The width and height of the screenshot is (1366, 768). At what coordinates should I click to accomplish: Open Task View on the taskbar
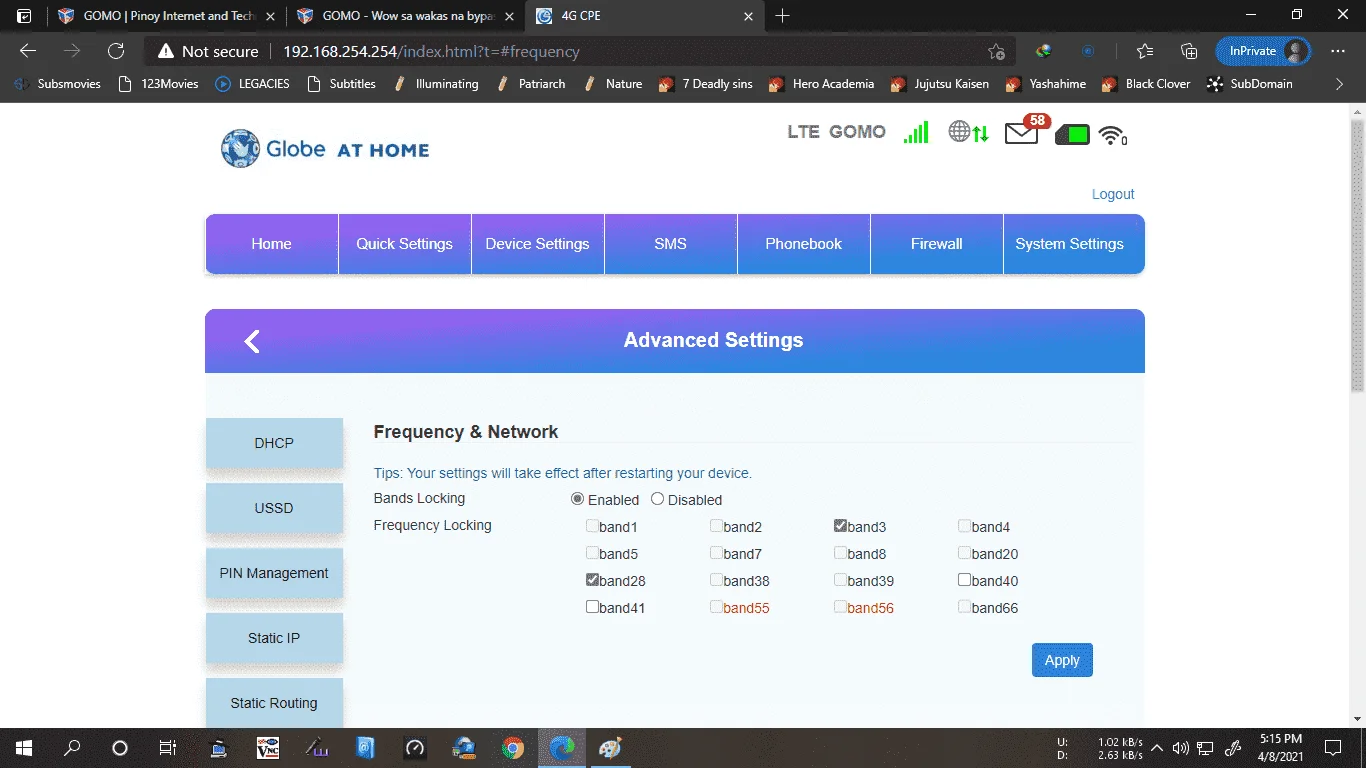168,748
